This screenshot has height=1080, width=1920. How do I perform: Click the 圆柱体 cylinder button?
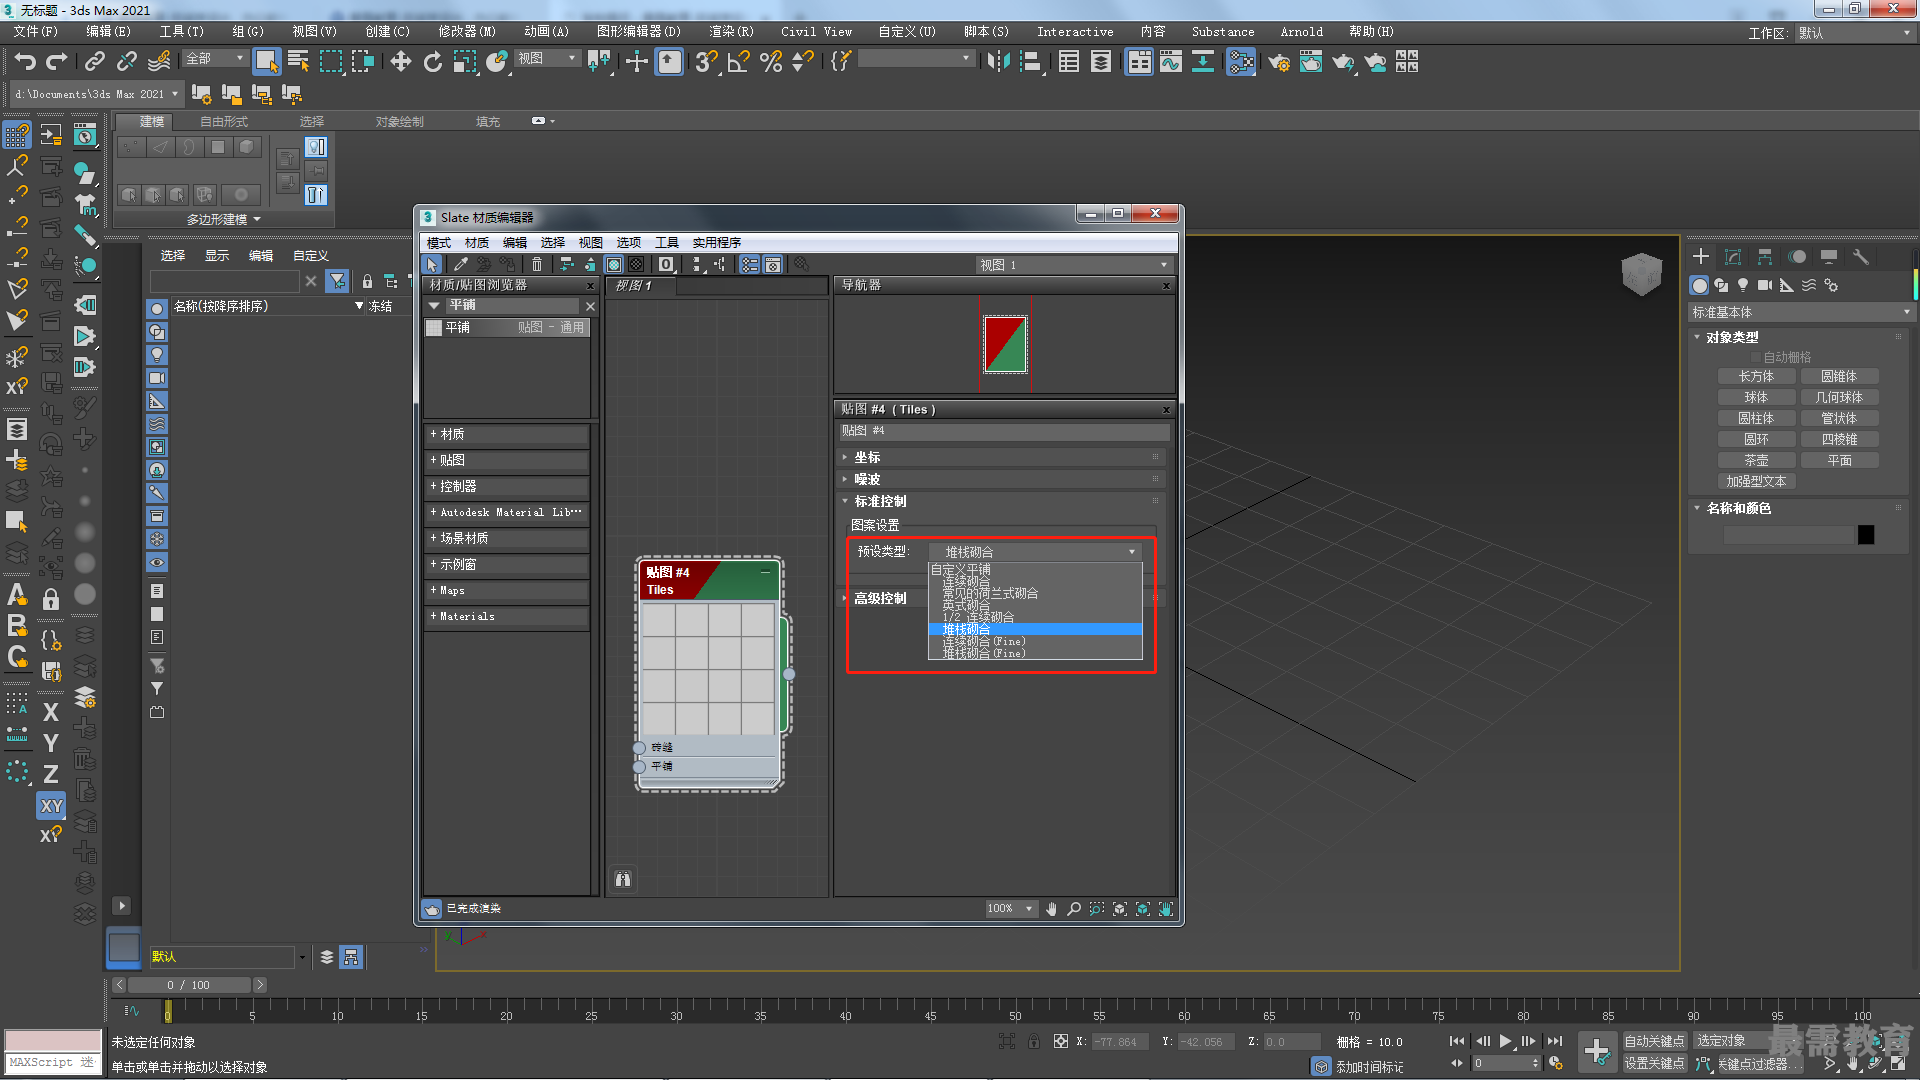(x=1756, y=419)
